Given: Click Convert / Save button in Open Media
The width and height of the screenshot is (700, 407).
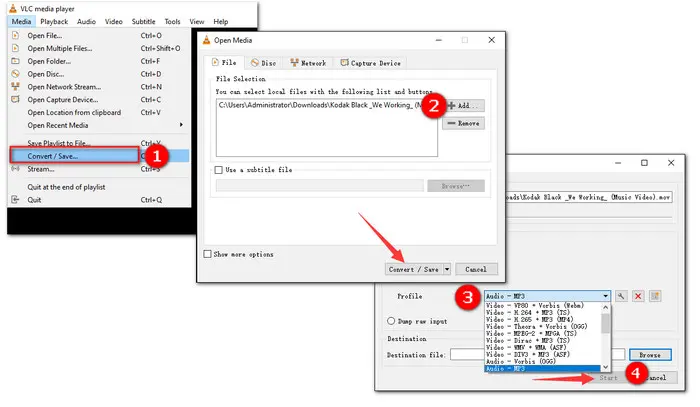Looking at the screenshot, I should (x=414, y=269).
